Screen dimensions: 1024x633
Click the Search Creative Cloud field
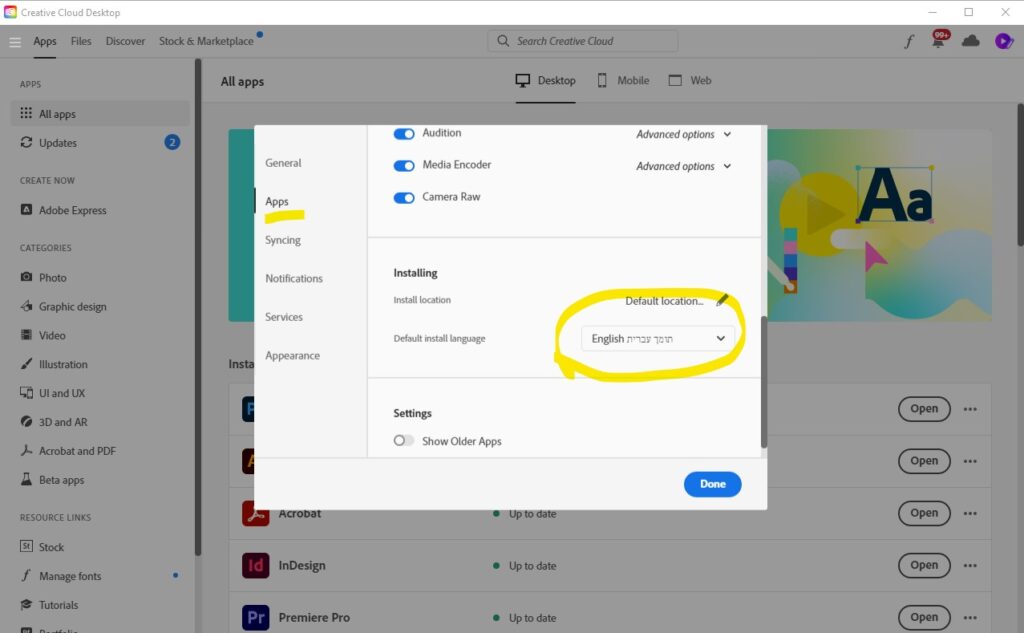583,41
